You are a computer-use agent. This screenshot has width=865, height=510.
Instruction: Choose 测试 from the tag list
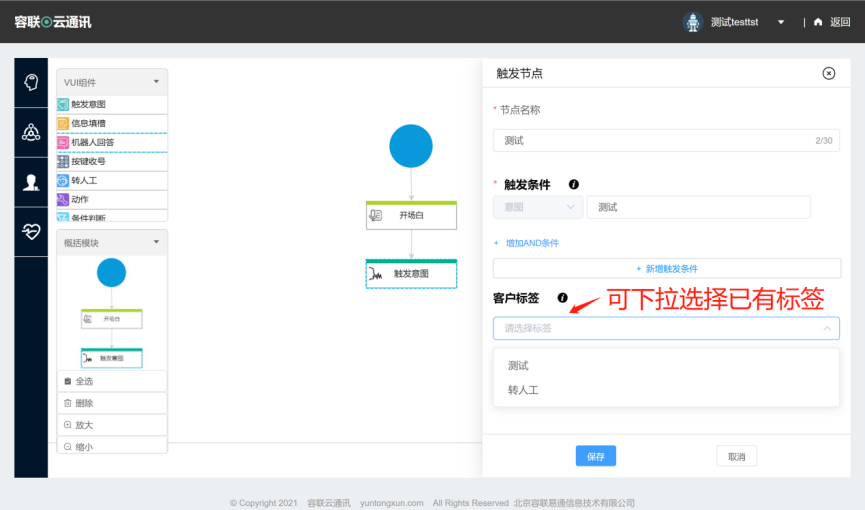(x=666, y=365)
